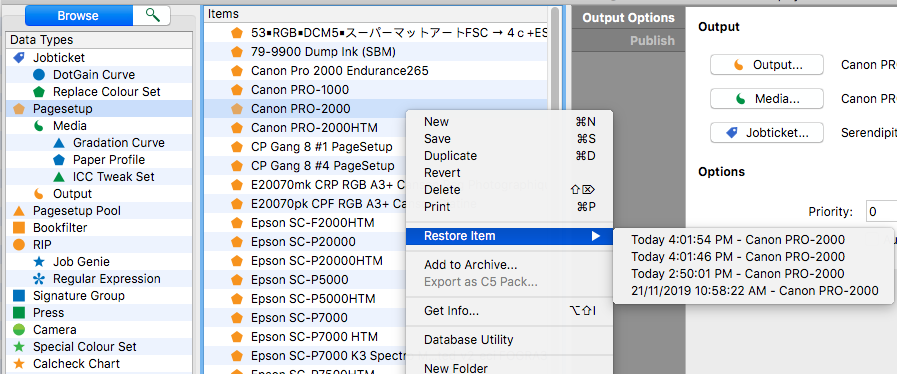This screenshot has height=374, width=897.
Task: Choose Delete from the context menu
Action: click(509, 189)
